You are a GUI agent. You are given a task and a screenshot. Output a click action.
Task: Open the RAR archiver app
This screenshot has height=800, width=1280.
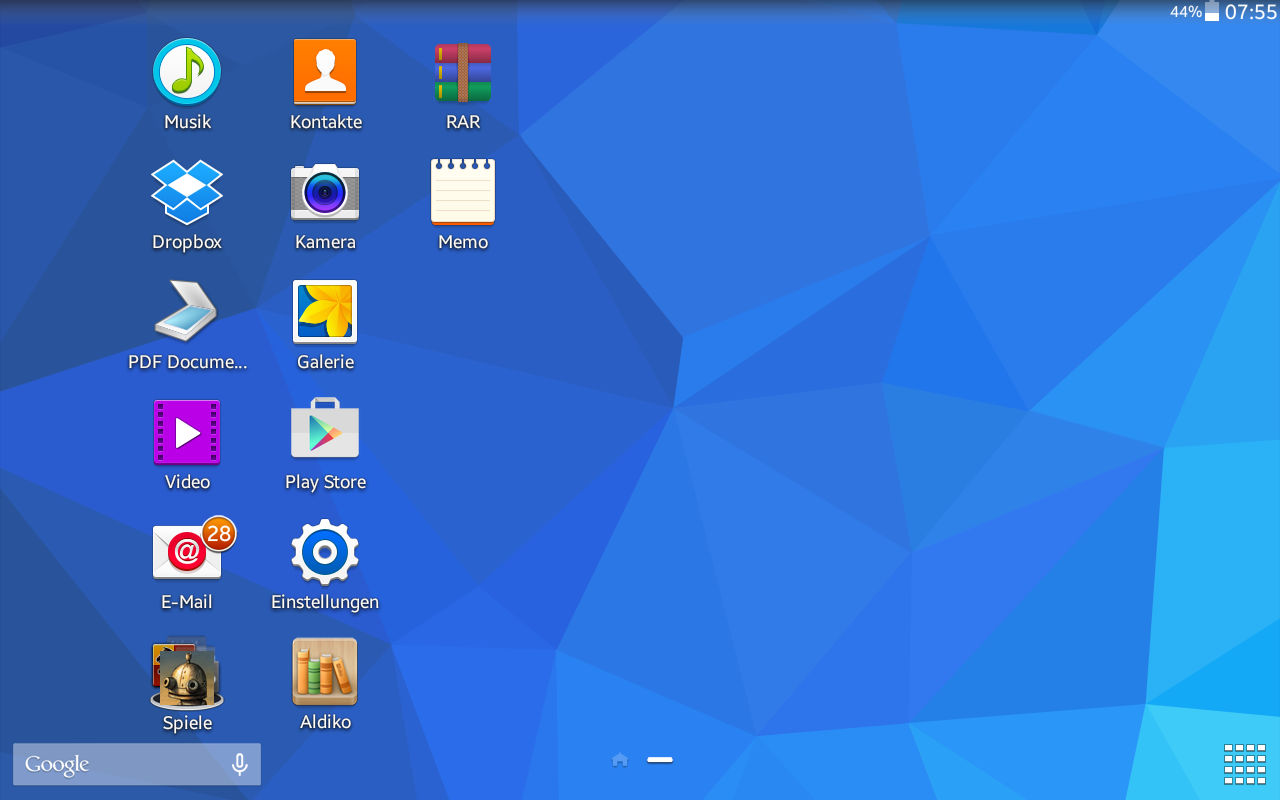463,73
